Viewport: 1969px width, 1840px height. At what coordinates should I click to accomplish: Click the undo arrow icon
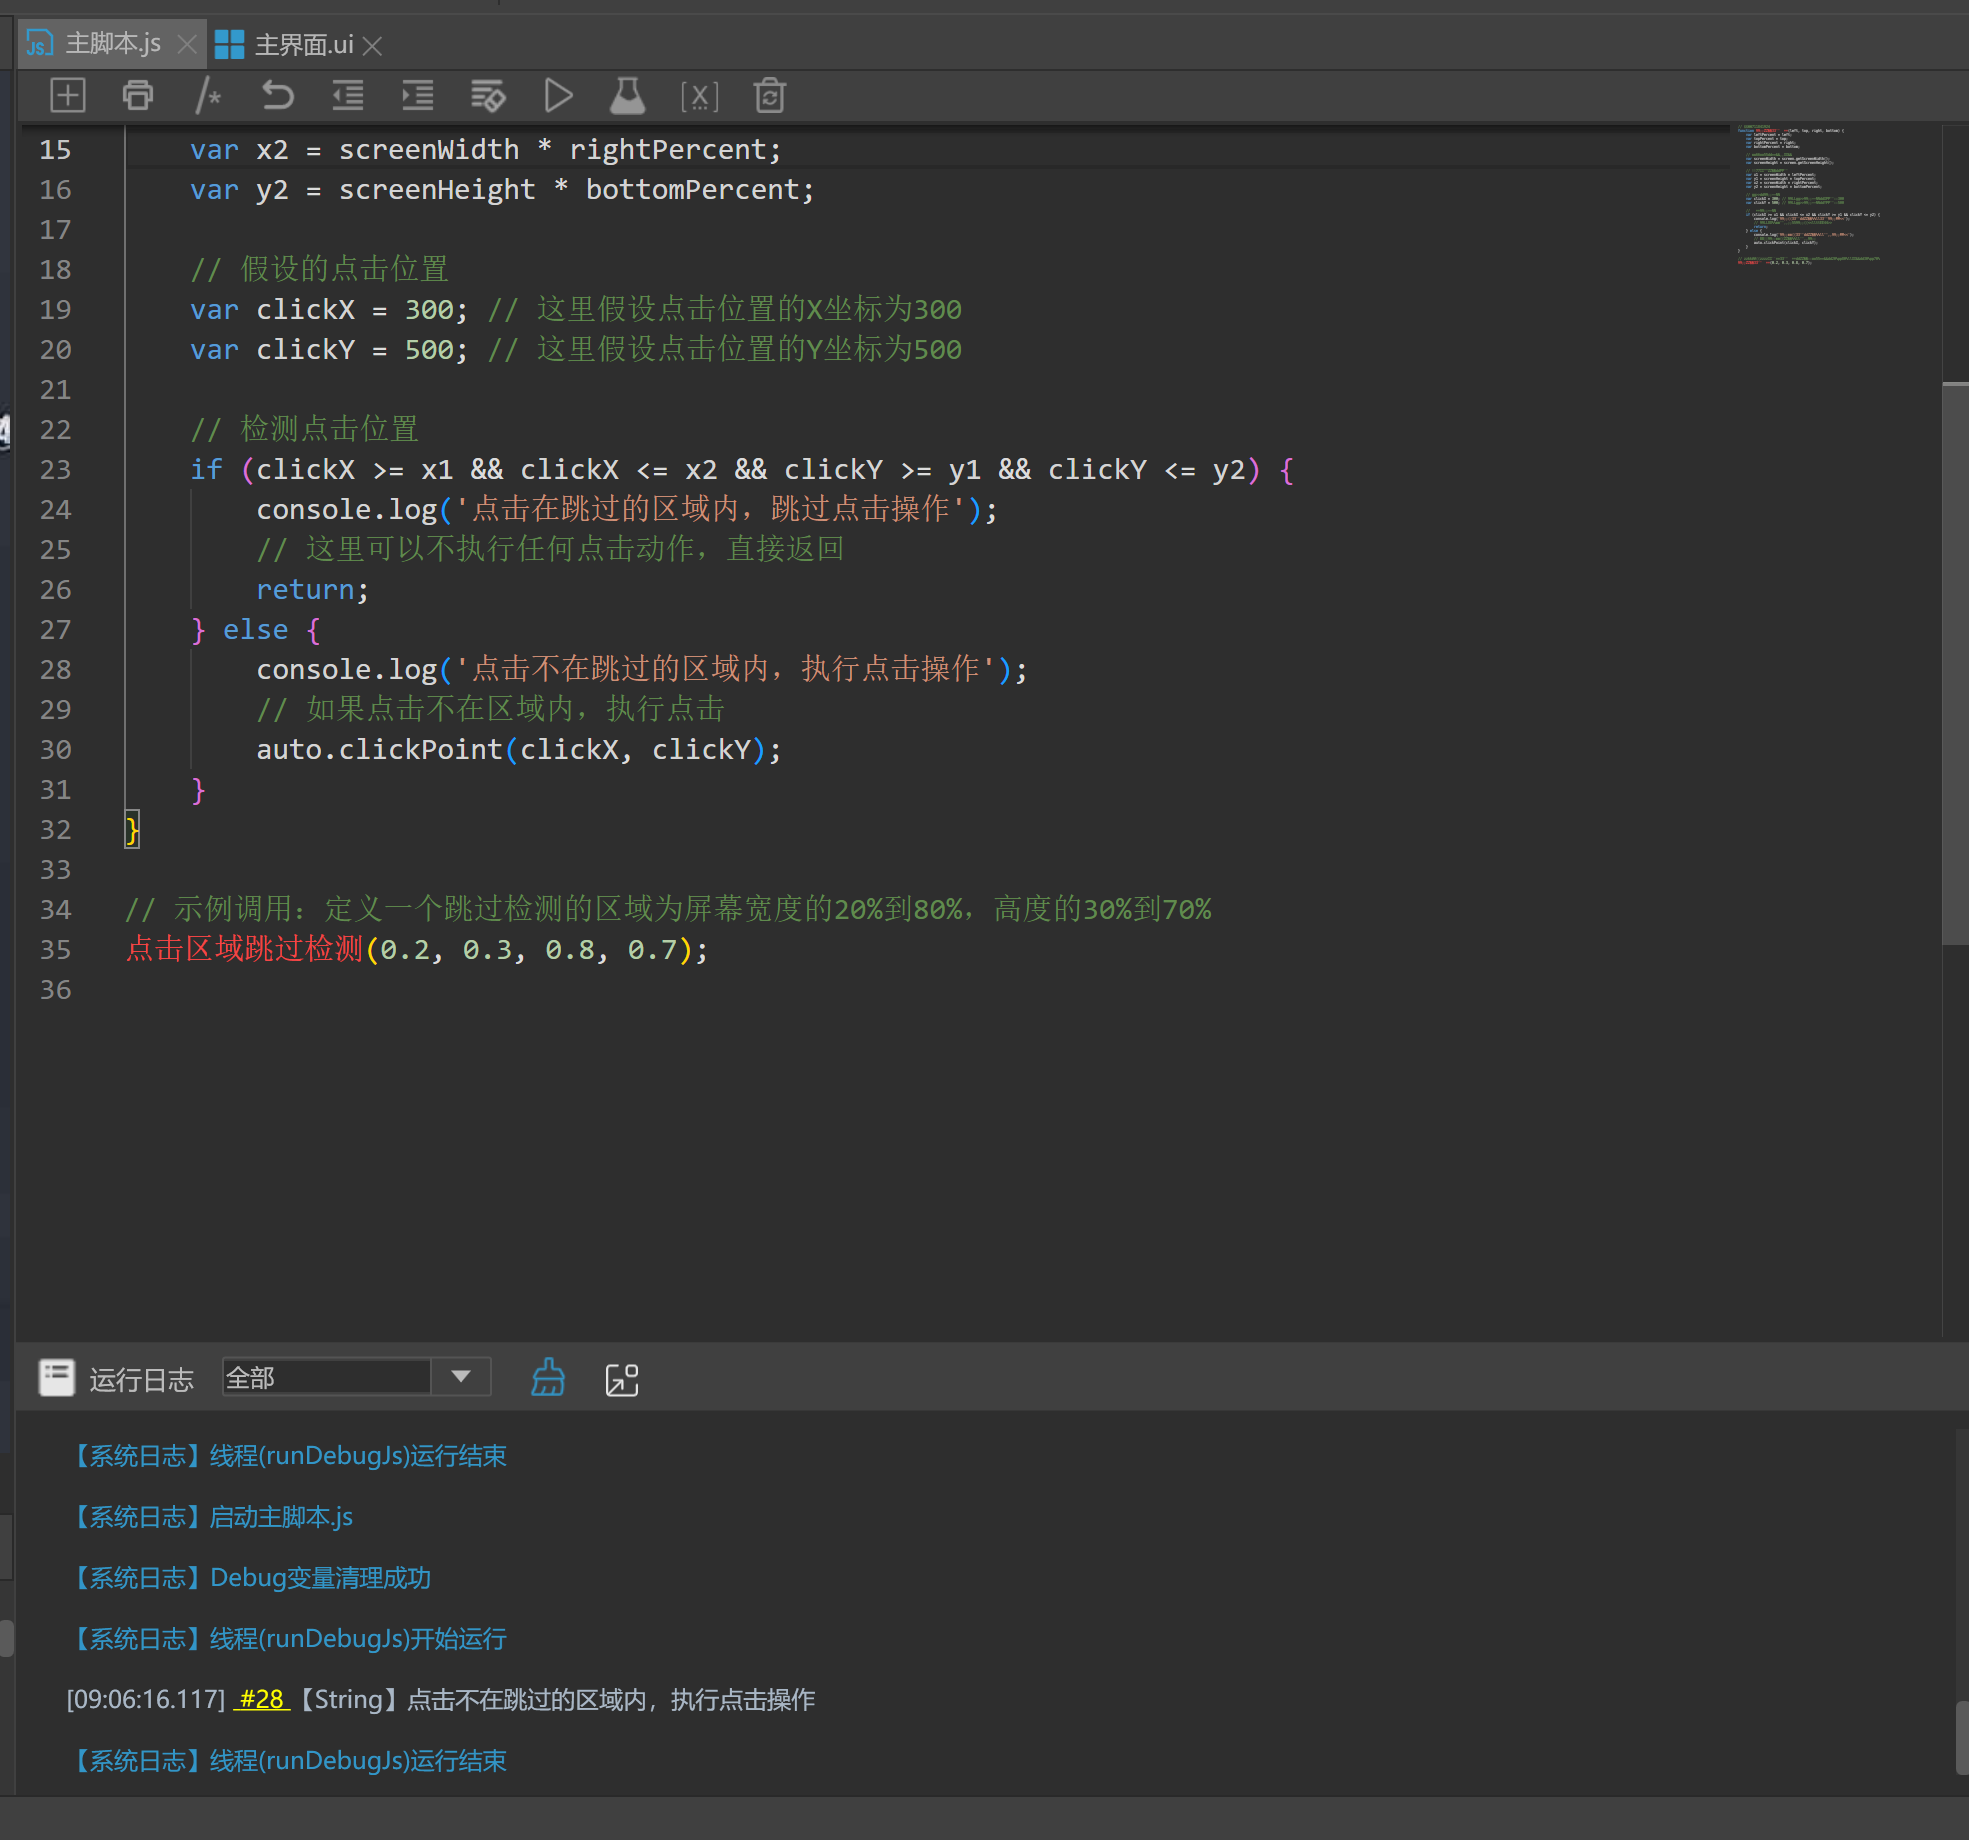(278, 96)
